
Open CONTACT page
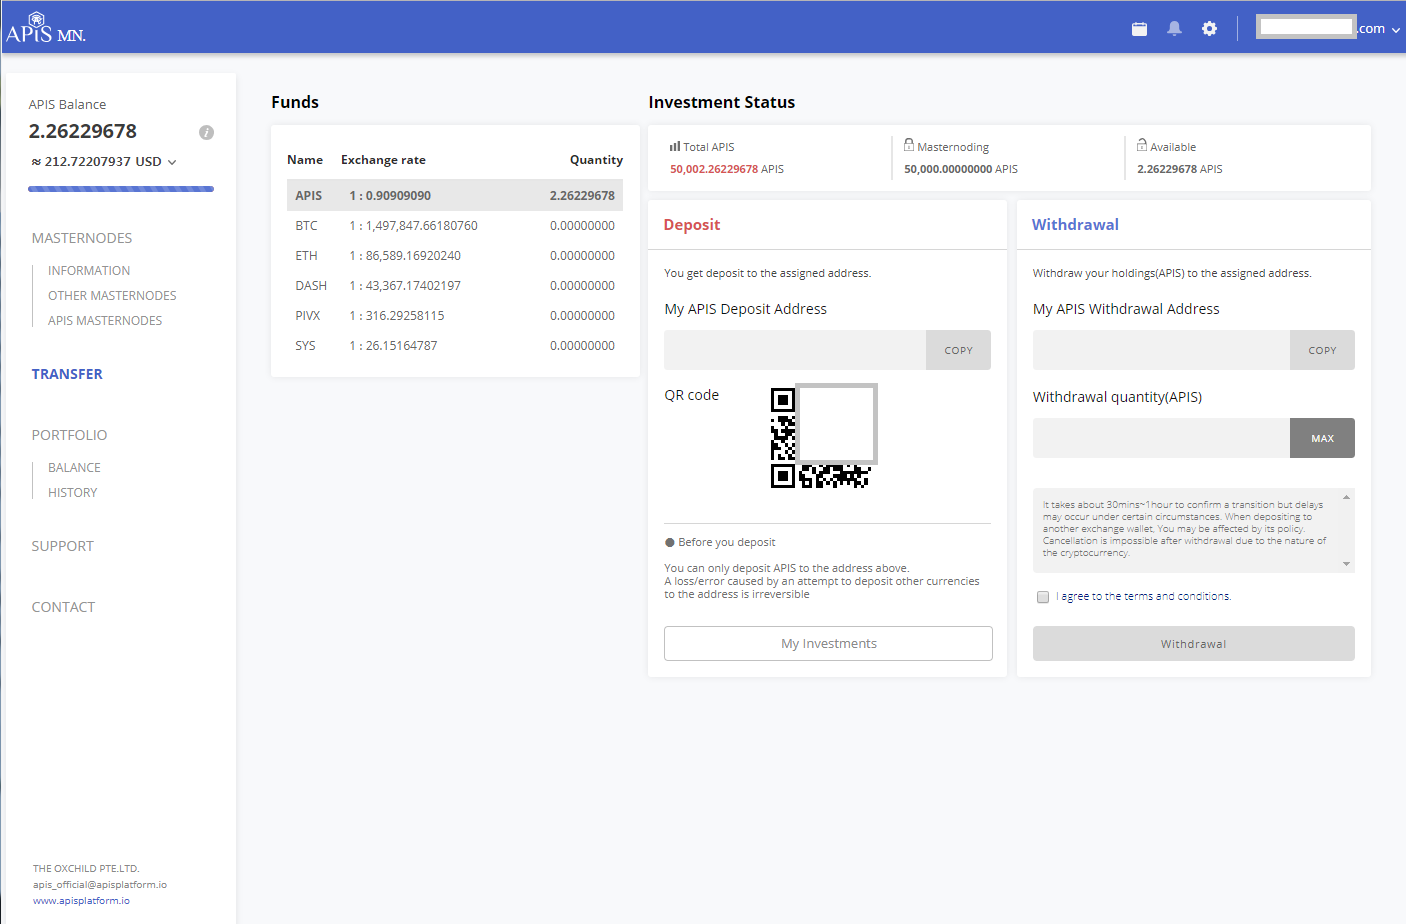click(63, 607)
